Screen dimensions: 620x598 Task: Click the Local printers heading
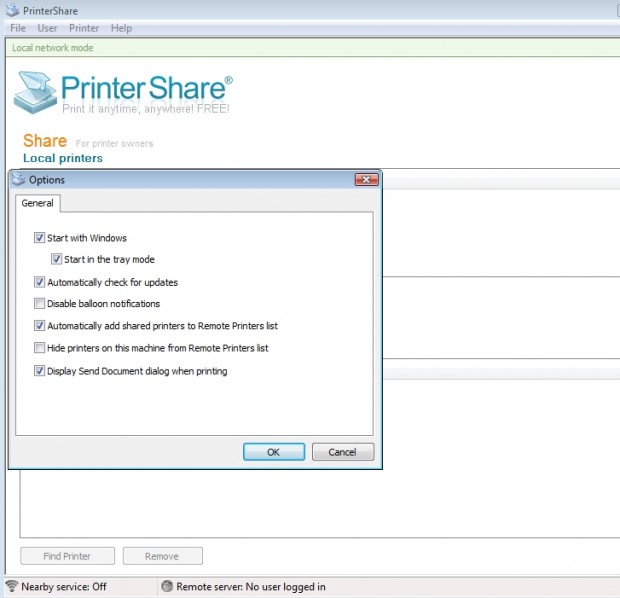pyautogui.click(x=63, y=158)
